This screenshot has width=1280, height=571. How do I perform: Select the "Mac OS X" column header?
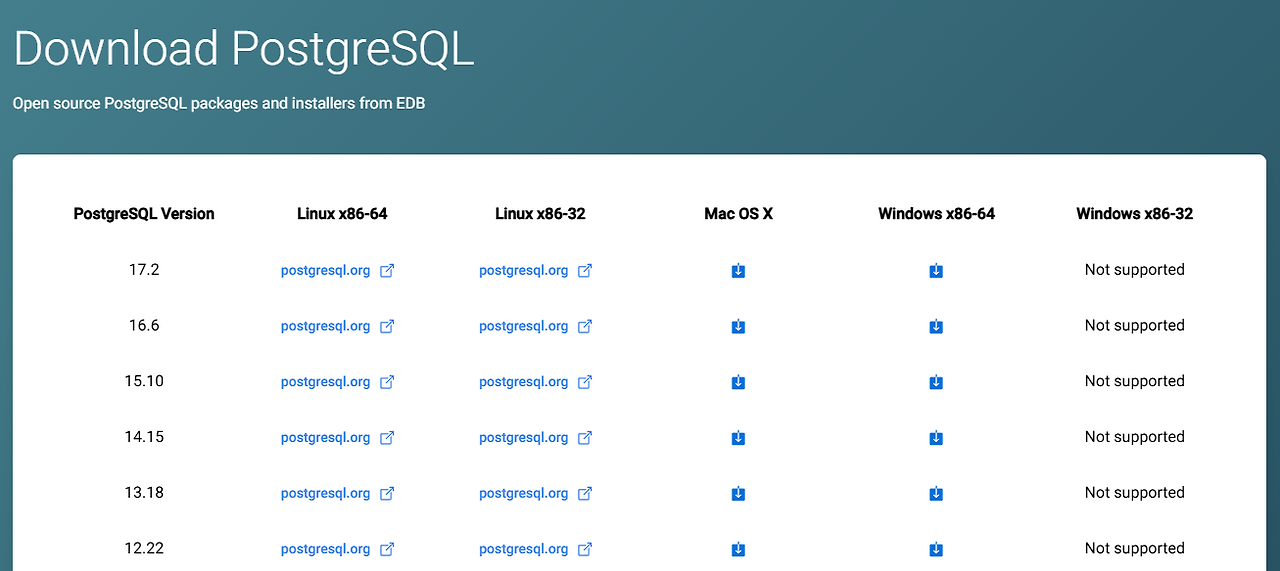click(x=738, y=214)
